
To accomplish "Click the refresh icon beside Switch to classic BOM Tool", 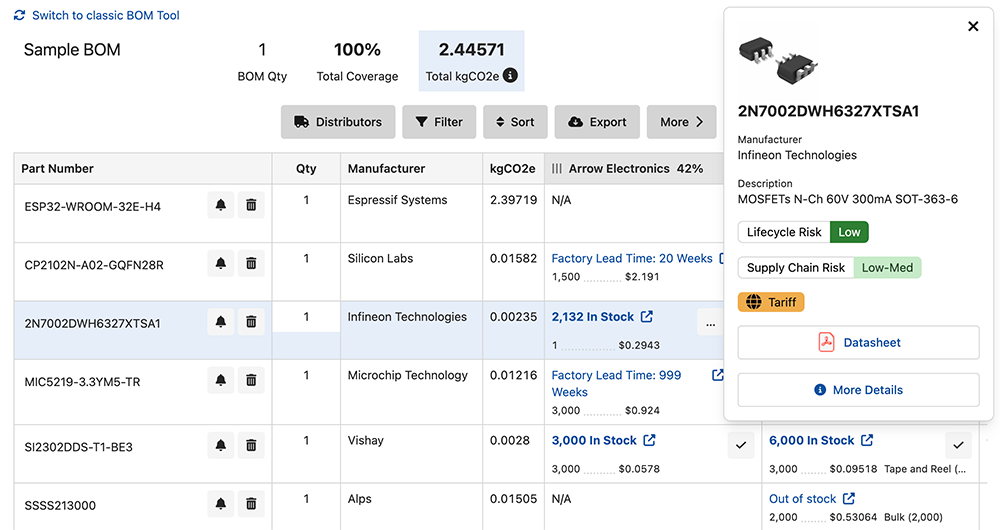I will click(20, 15).
